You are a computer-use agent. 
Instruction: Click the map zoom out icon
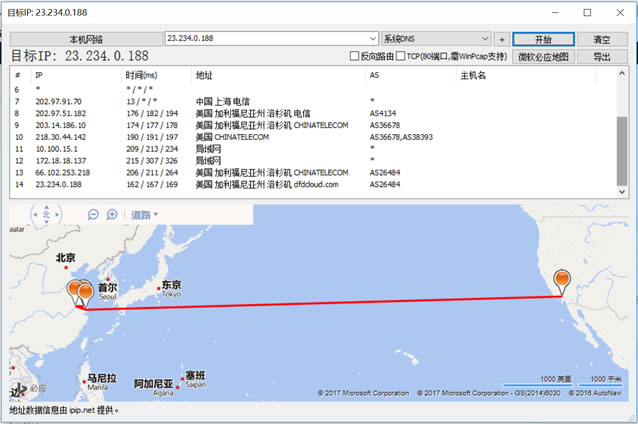click(x=93, y=214)
